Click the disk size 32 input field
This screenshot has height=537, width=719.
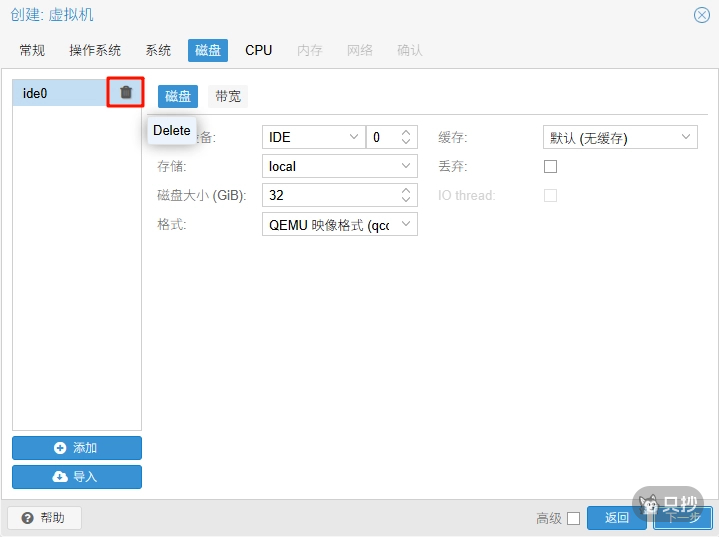coord(330,195)
